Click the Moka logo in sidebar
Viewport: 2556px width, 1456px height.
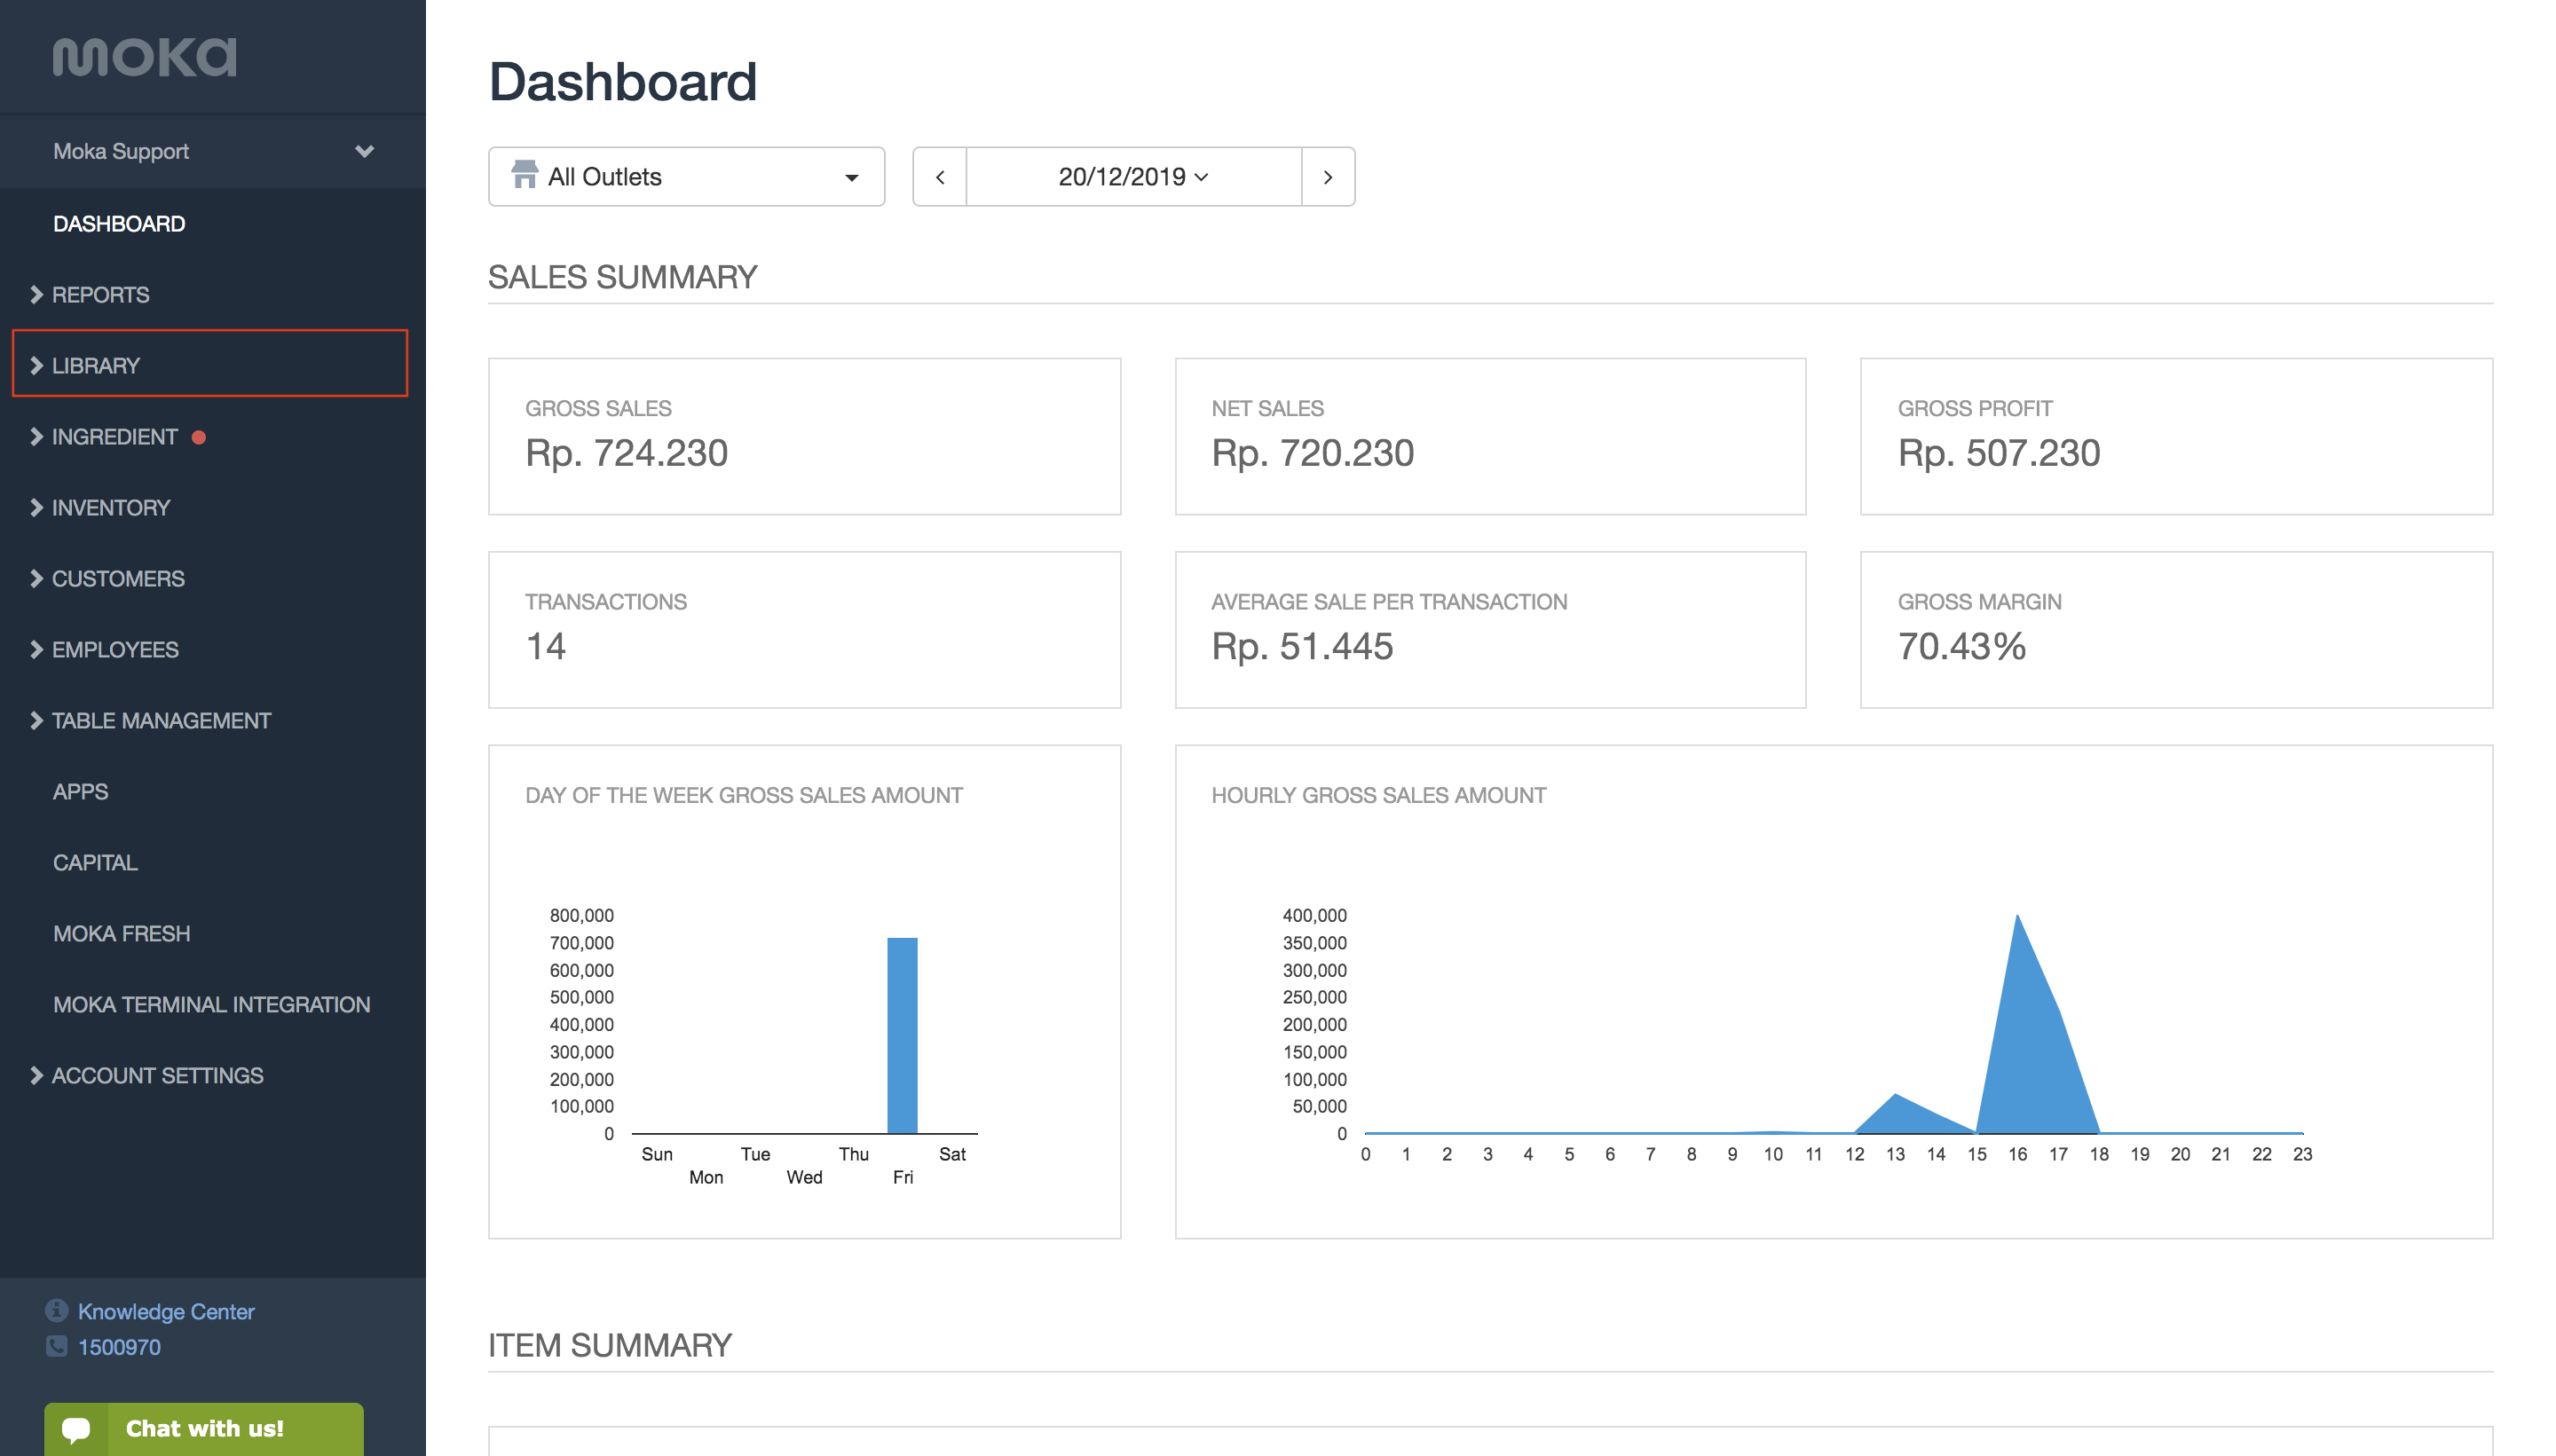[145, 57]
